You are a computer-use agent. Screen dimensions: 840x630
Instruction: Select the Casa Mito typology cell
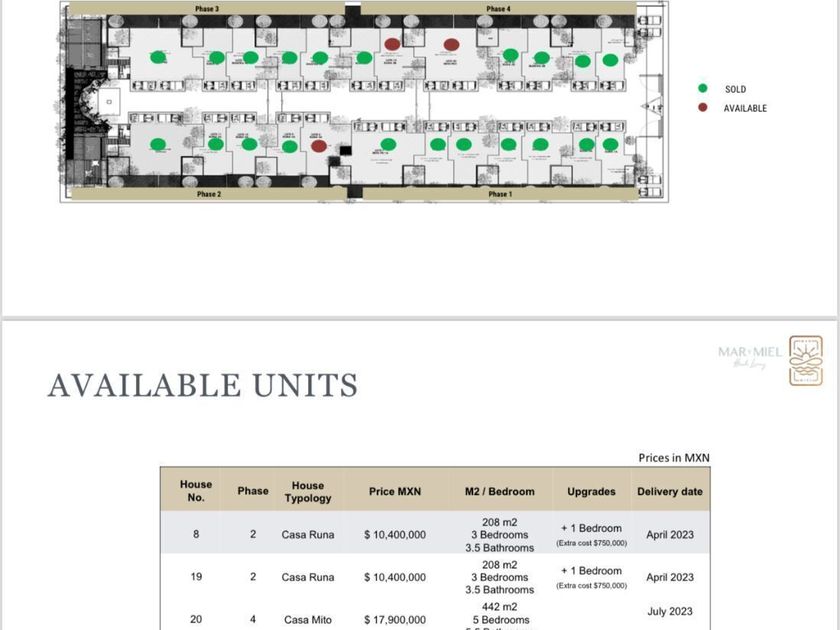pos(308,620)
